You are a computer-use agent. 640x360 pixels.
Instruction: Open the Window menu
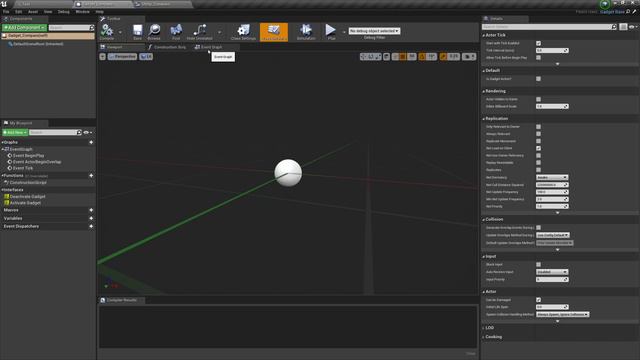pos(82,12)
